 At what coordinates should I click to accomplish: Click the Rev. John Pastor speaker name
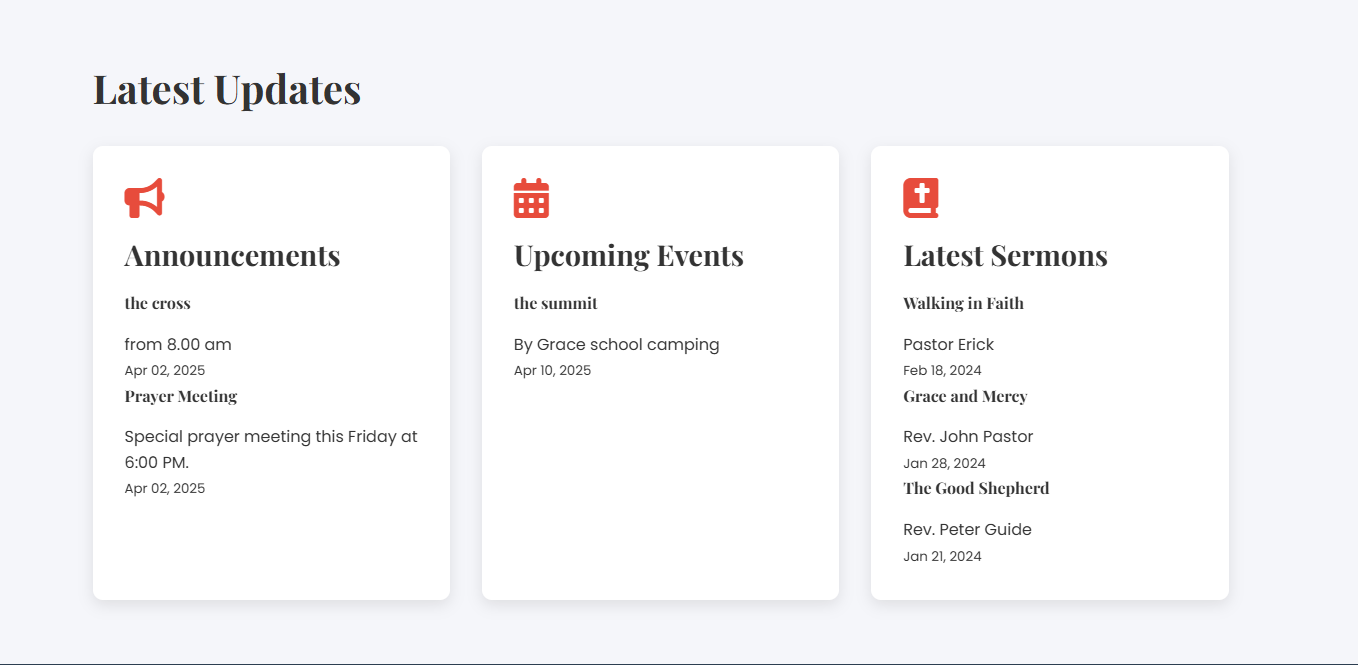[x=968, y=436]
